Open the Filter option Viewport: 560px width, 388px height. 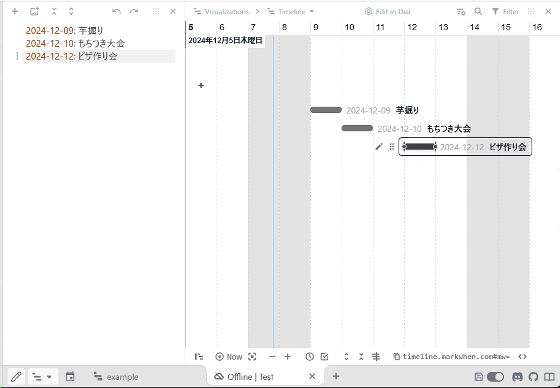point(505,11)
